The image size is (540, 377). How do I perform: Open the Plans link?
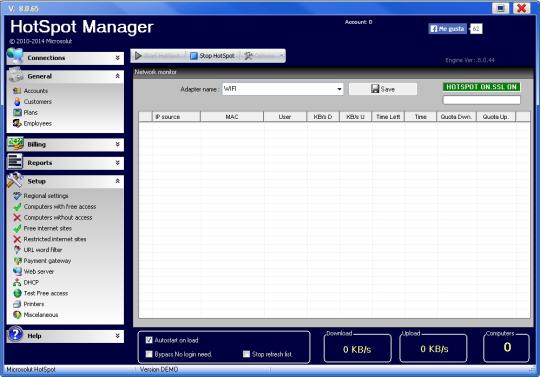[x=31, y=113]
